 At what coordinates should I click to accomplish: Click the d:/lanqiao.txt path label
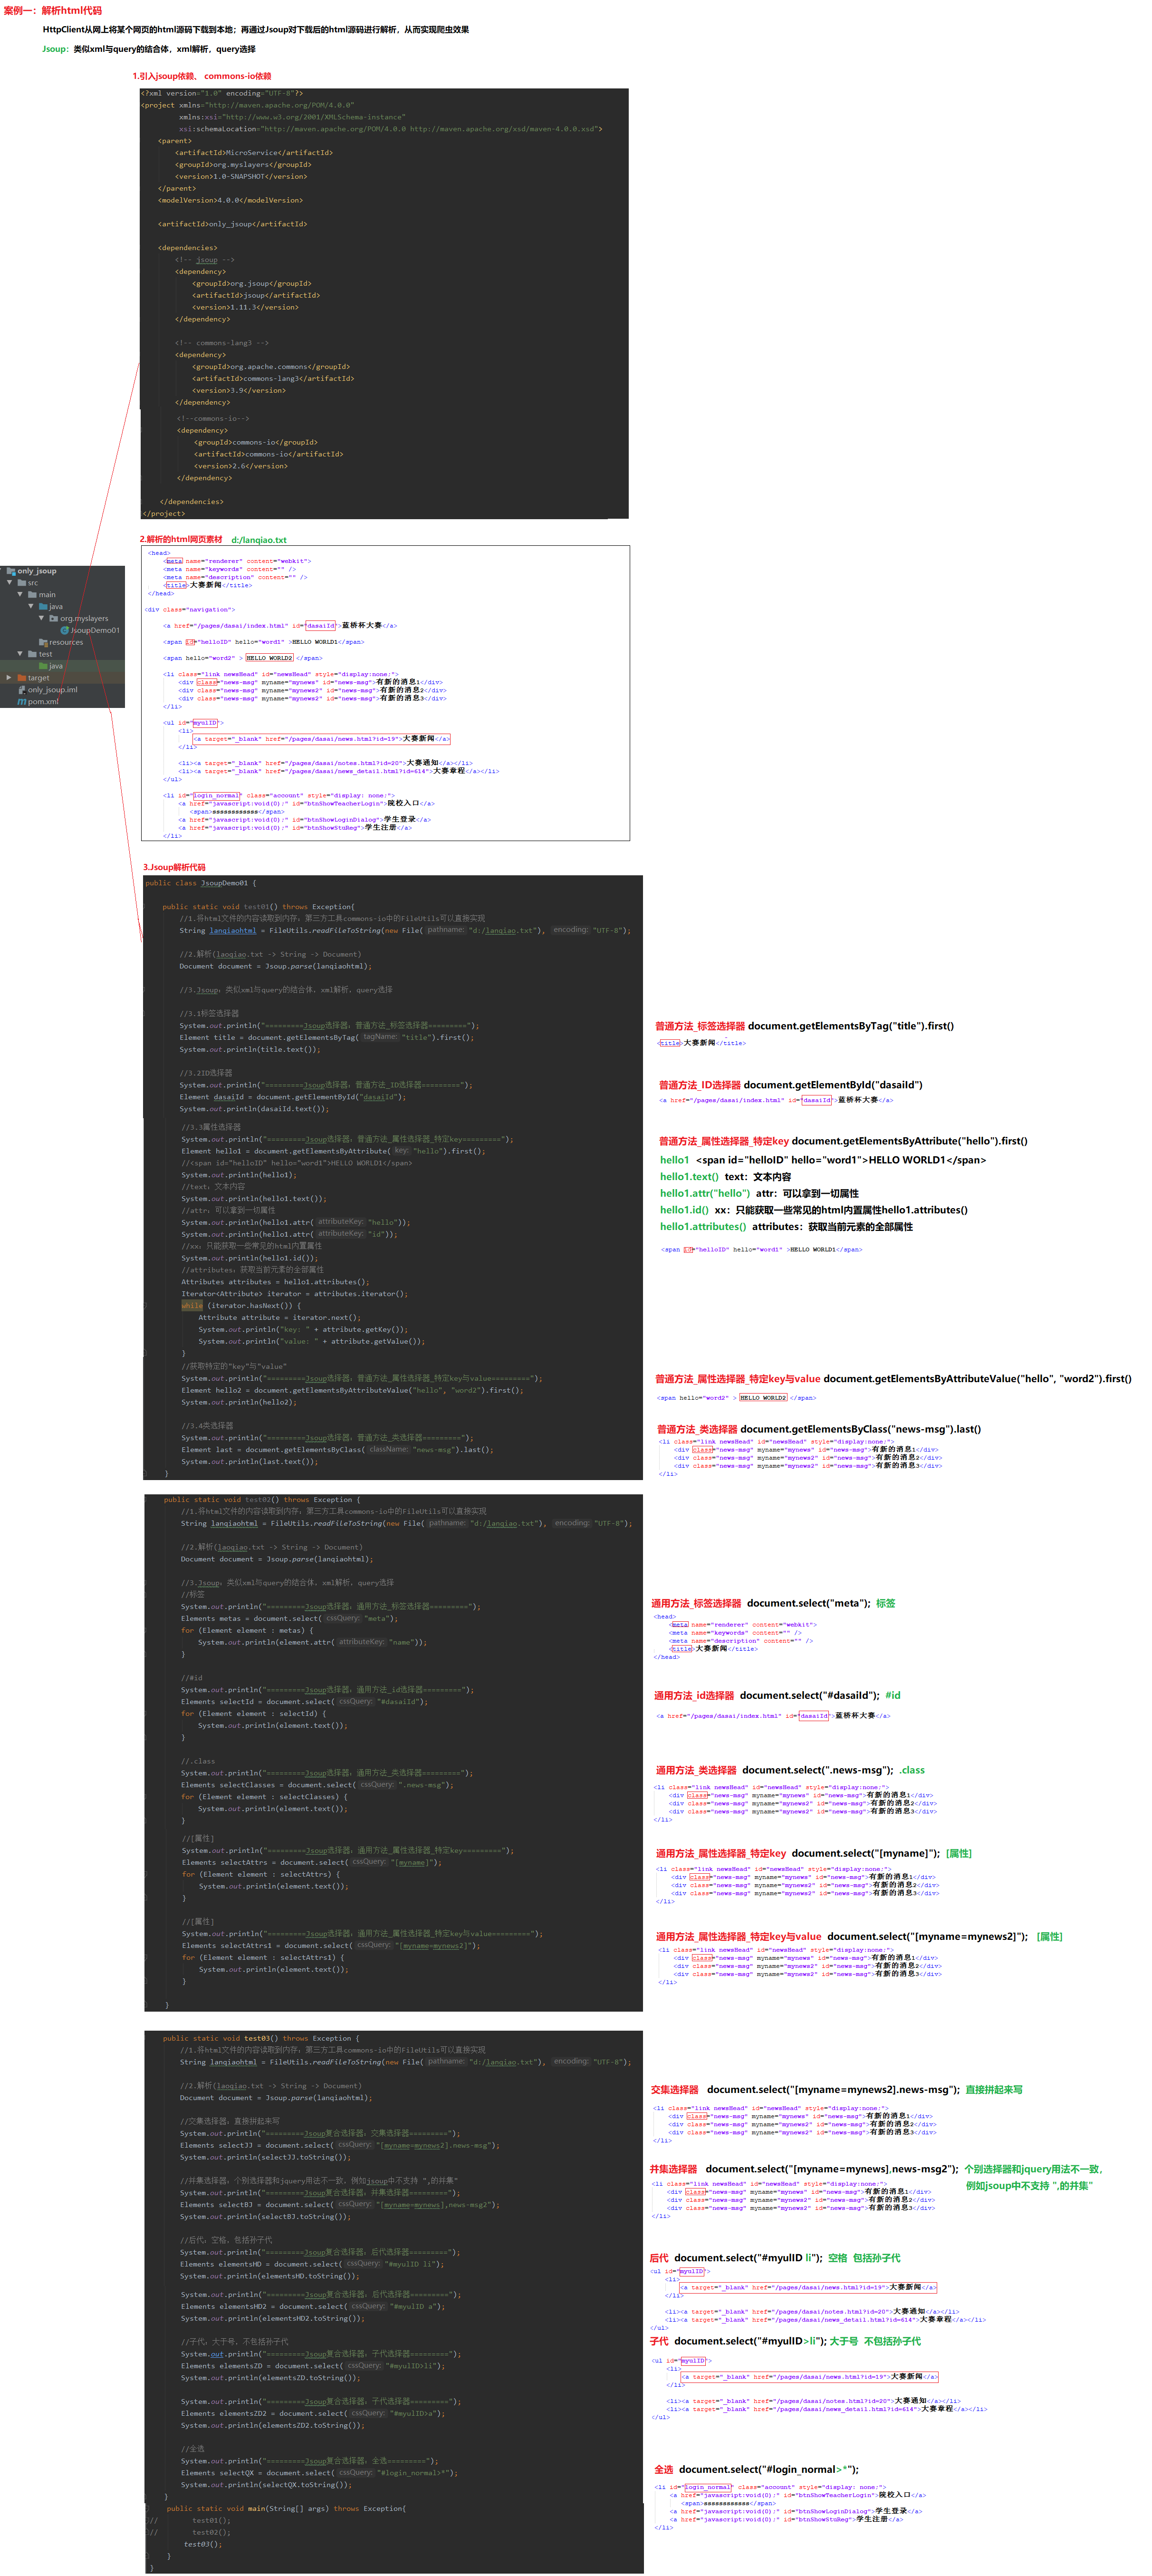point(259,540)
